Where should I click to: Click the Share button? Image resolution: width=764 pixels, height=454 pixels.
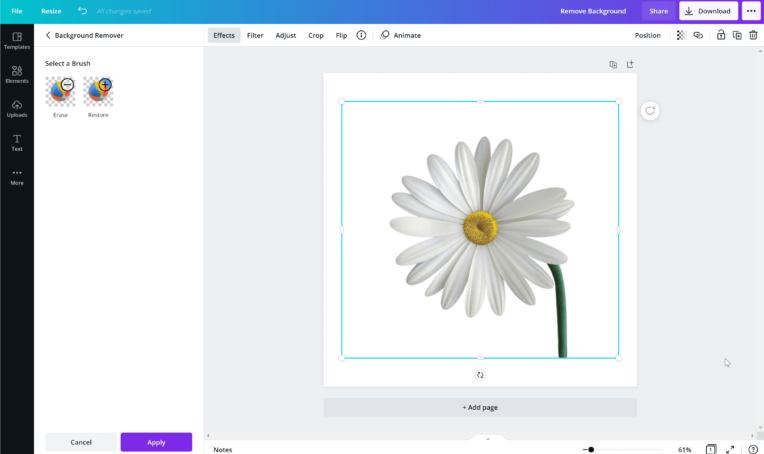[x=659, y=11]
